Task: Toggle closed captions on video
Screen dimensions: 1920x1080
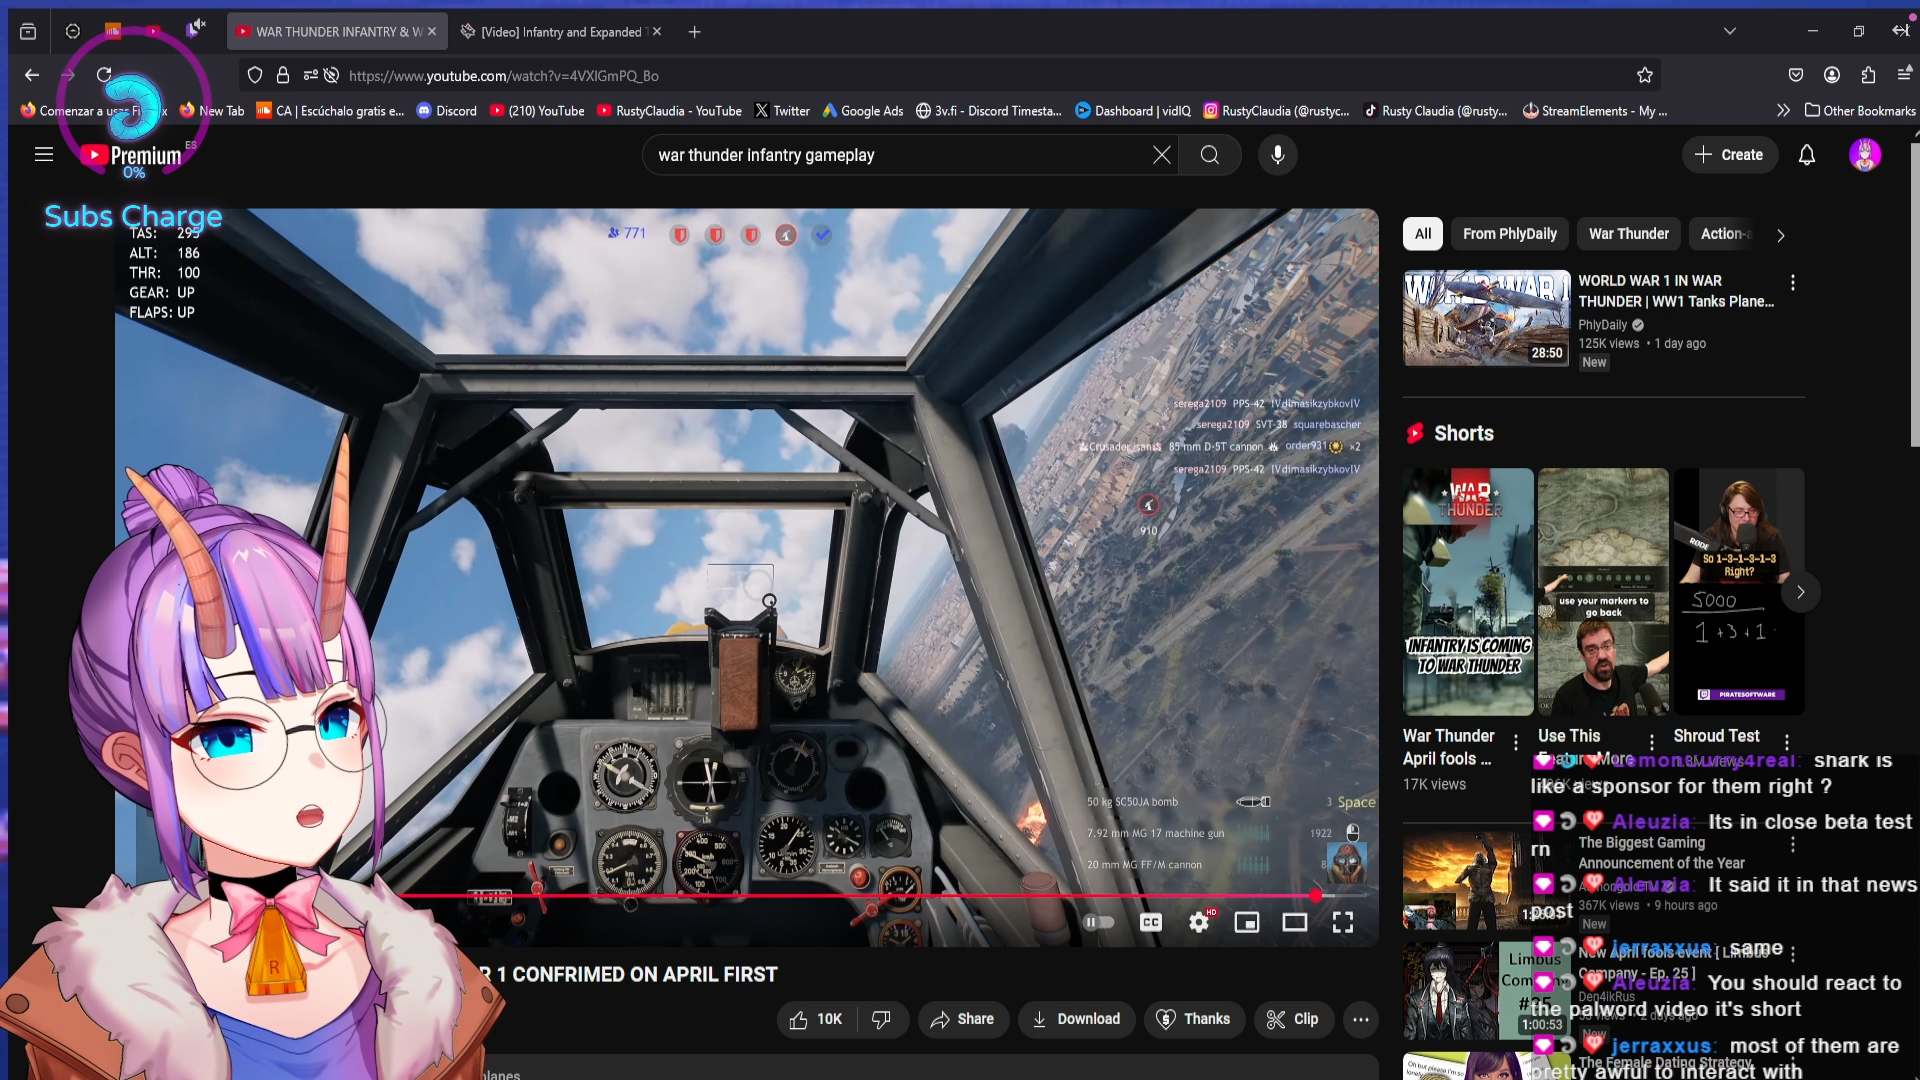Action: tap(1150, 922)
